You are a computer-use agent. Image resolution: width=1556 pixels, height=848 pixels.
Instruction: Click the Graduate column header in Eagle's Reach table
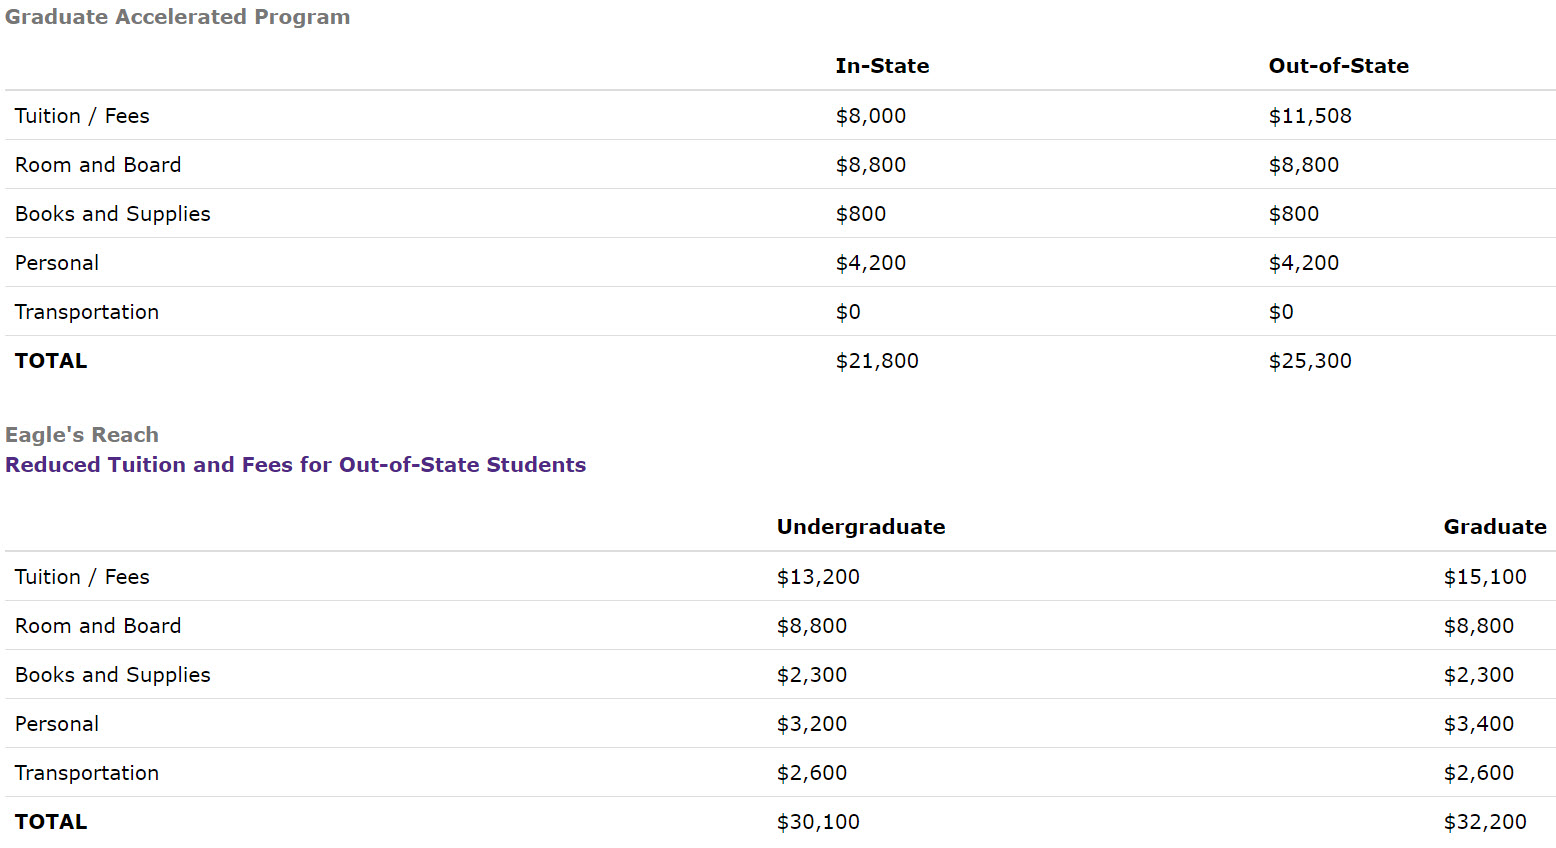pos(1494,527)
